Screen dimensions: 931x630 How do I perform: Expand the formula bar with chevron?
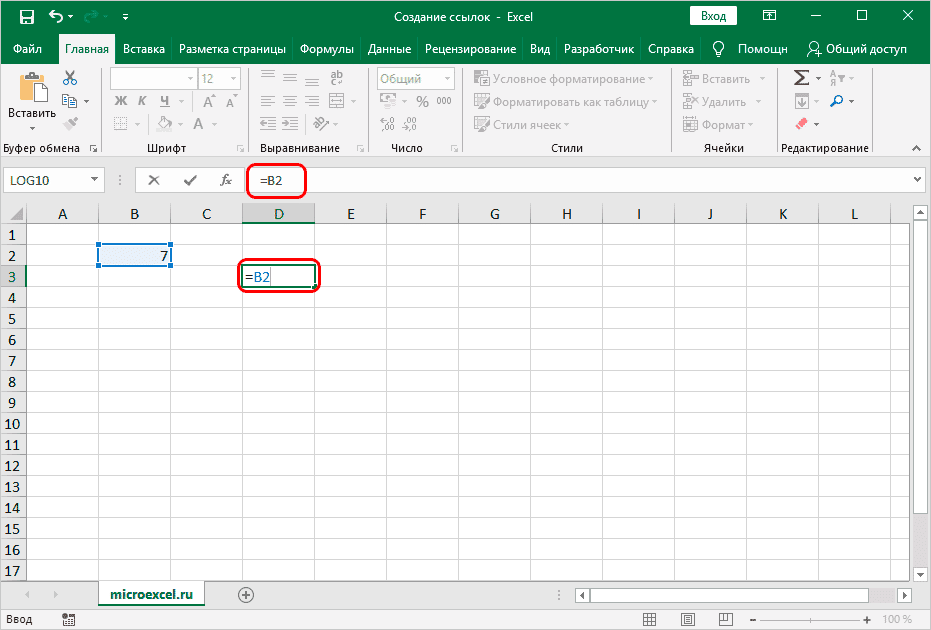(918, 180)
